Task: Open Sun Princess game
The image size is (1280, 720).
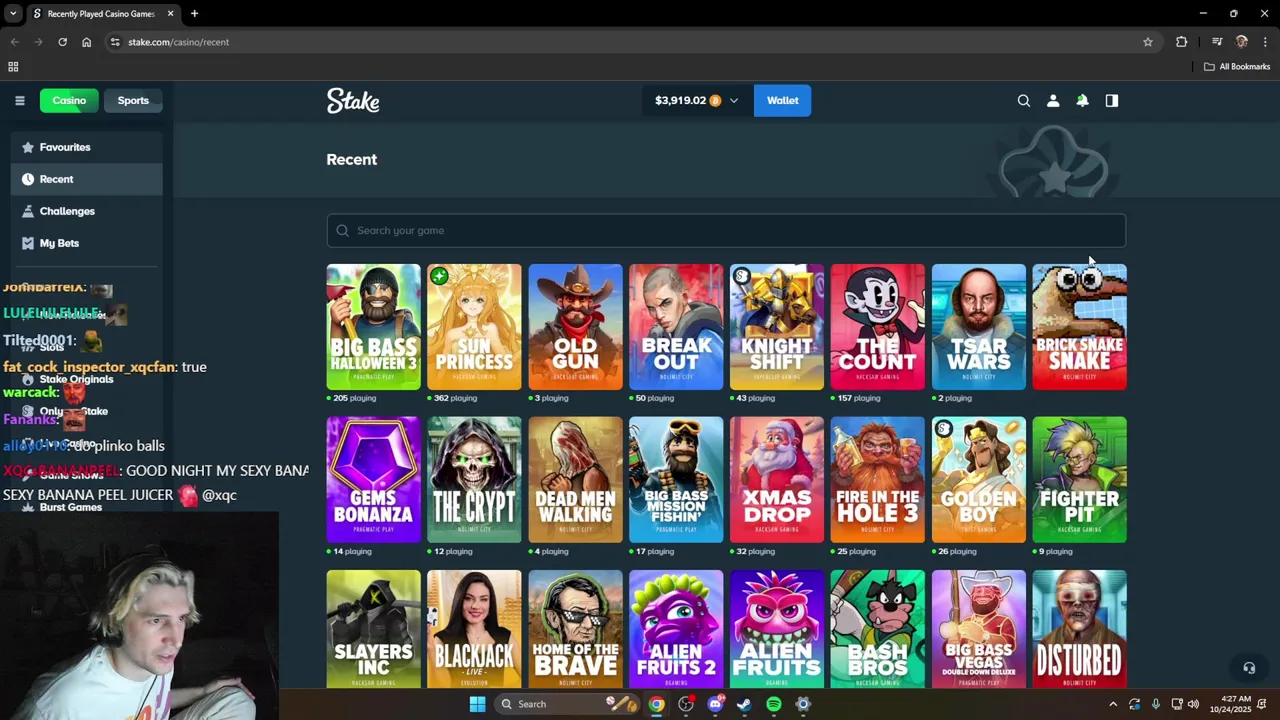Action: click(x=474, y=327)
